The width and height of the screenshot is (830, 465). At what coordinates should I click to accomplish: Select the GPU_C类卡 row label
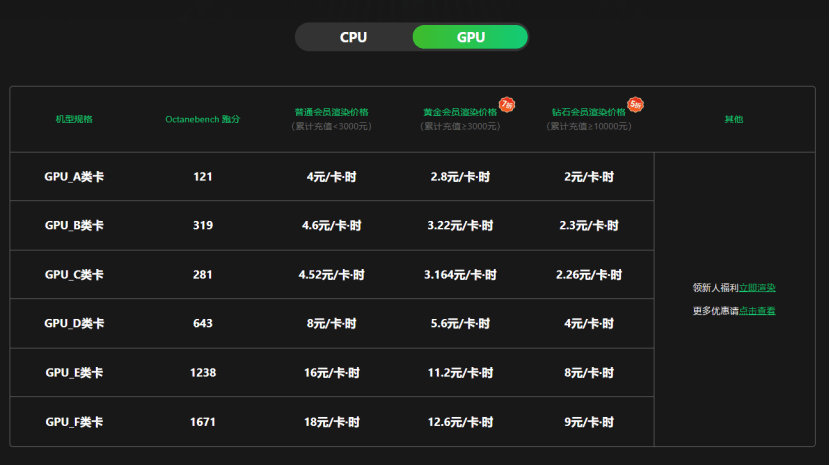click(74, 275)
